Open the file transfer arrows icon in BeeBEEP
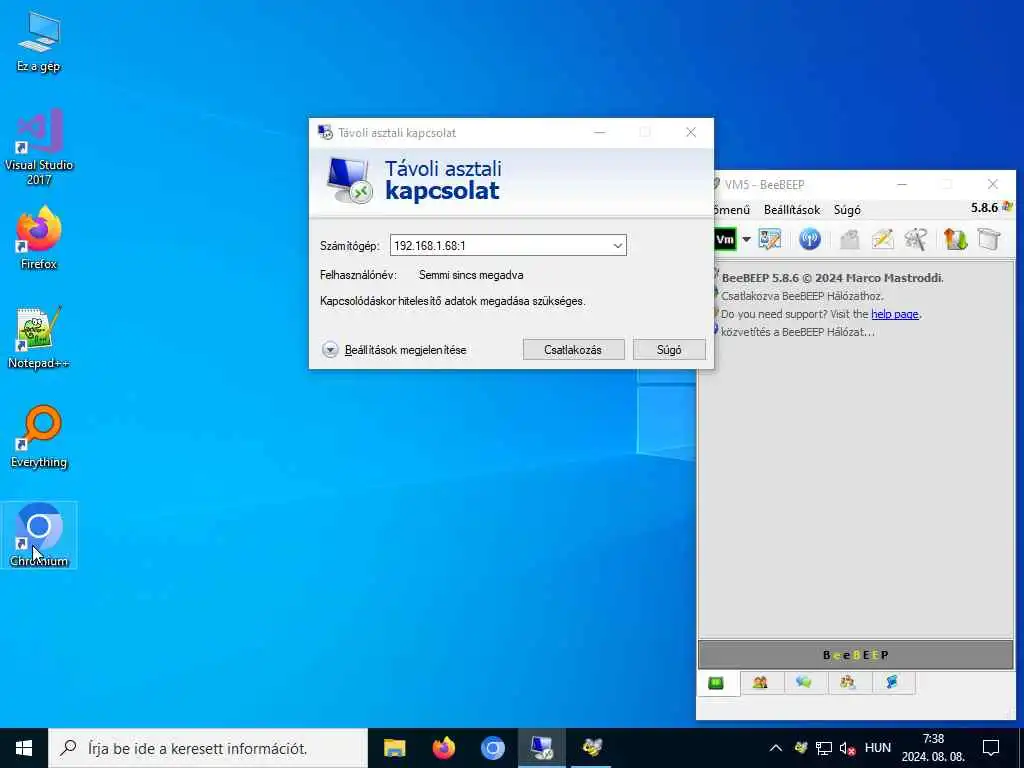Image resolution: width=1024 pixels, height=768 pixels. click(955, 239)
